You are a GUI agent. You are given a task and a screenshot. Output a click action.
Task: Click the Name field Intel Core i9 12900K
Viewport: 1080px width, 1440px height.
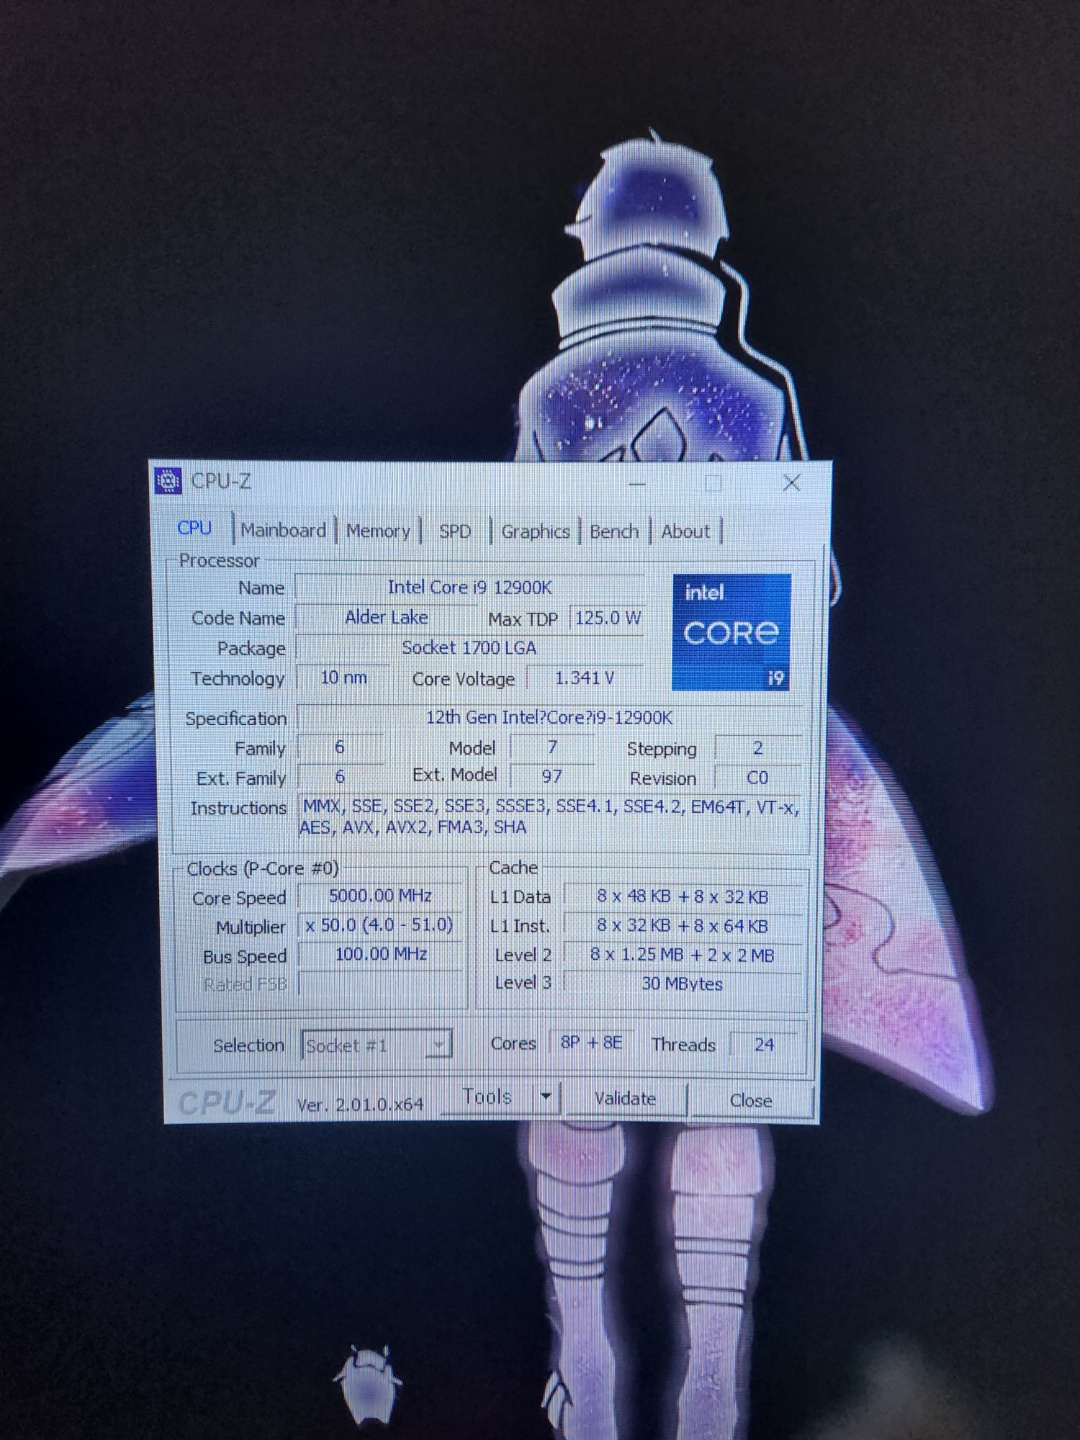469,587
